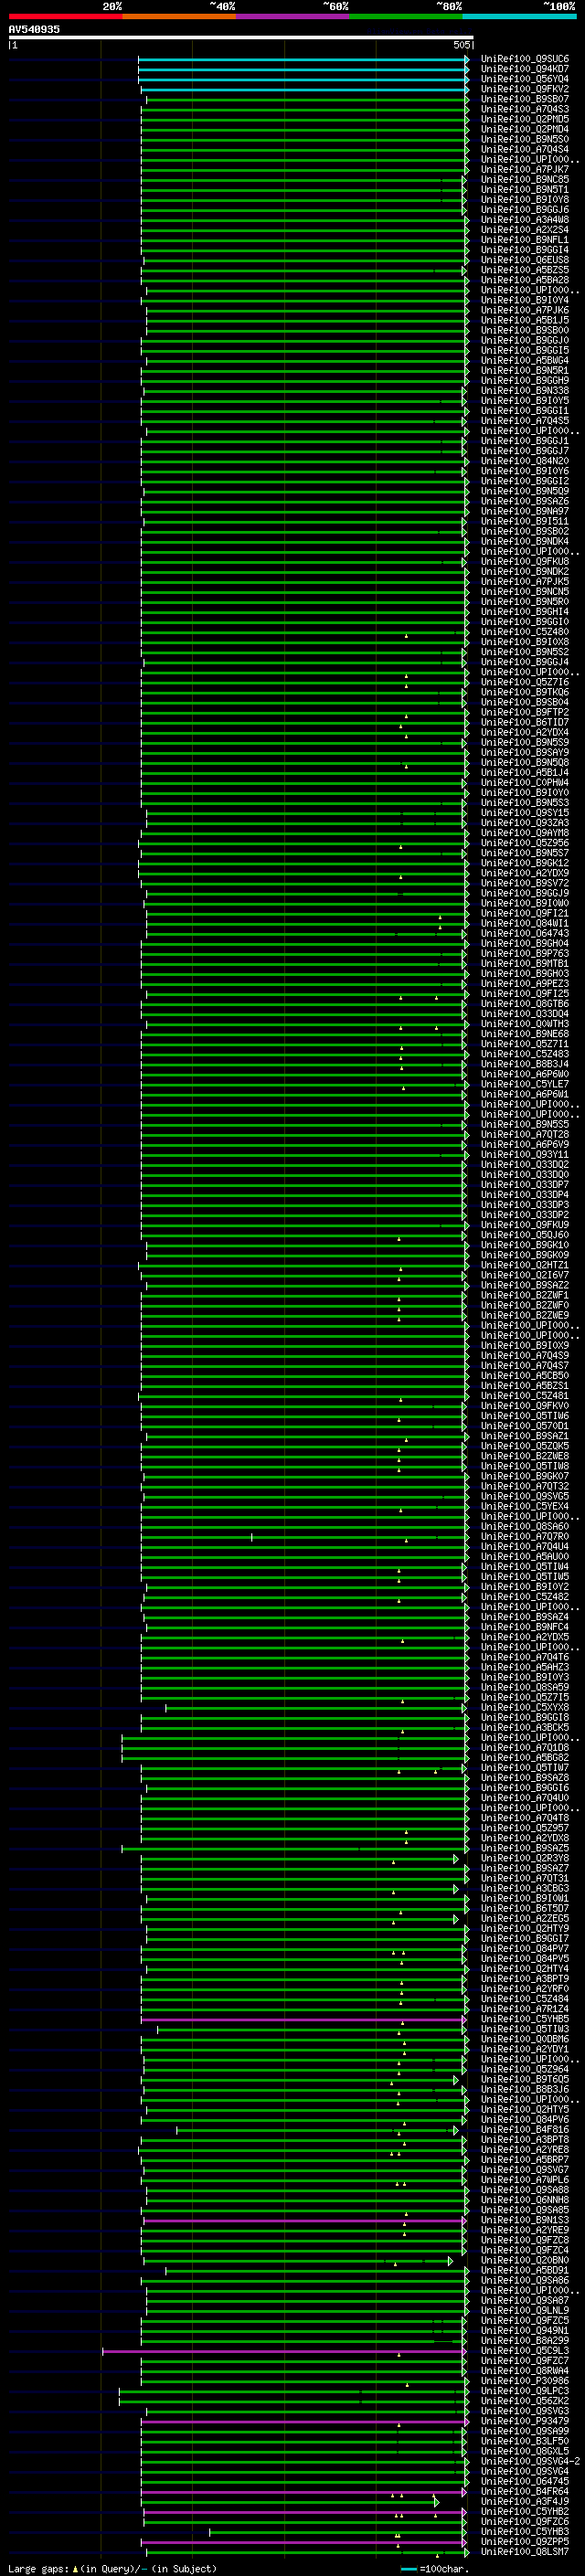Click the 505 query length marker
The width and height of the screenshot is (585, 2576).
click(461, 45)
